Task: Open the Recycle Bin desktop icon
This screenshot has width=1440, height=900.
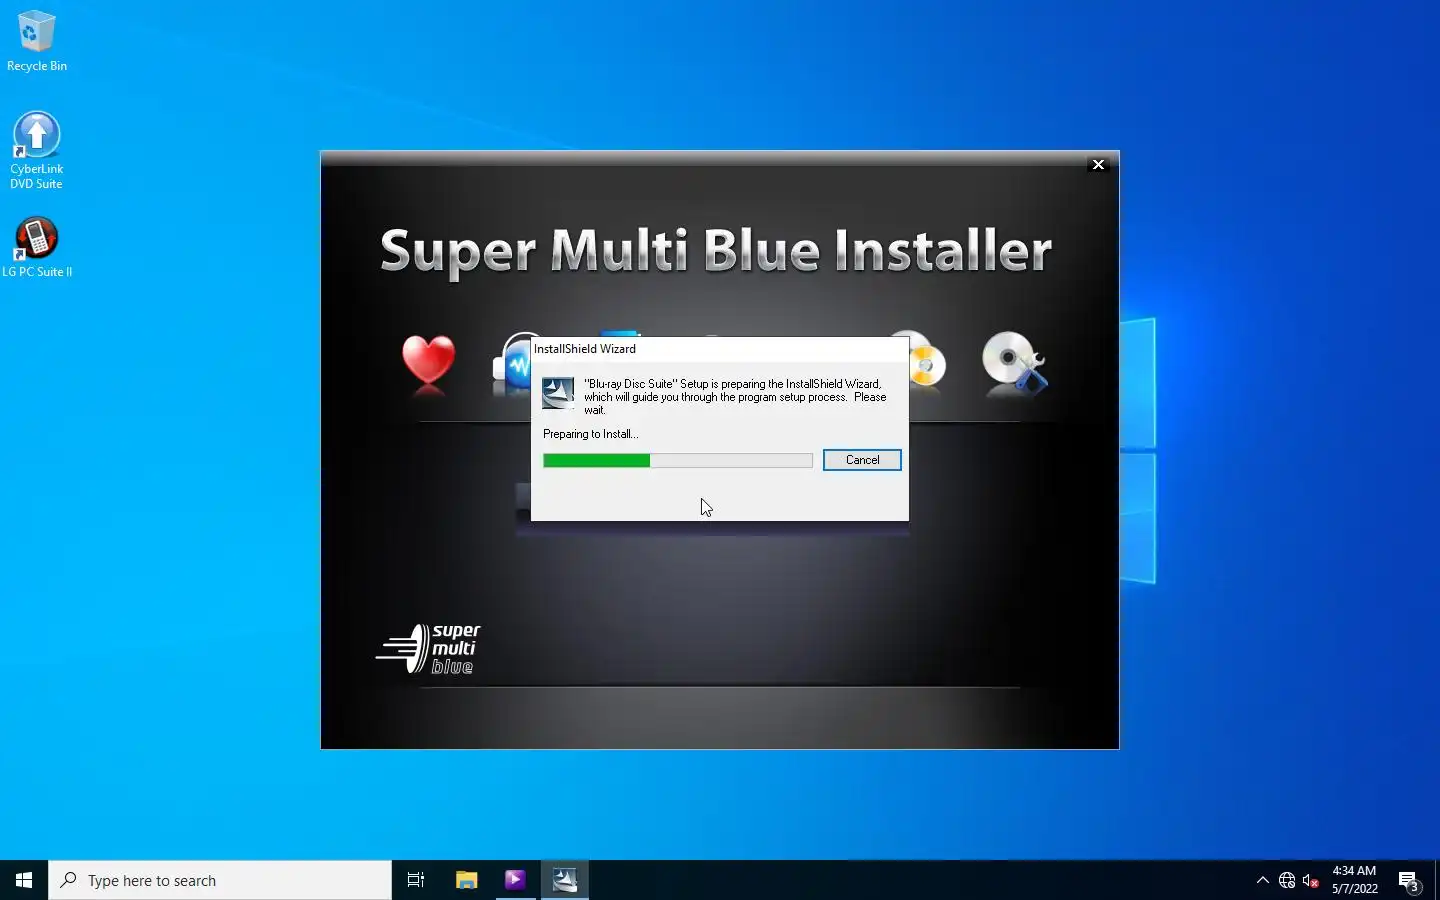Action: 37,41
